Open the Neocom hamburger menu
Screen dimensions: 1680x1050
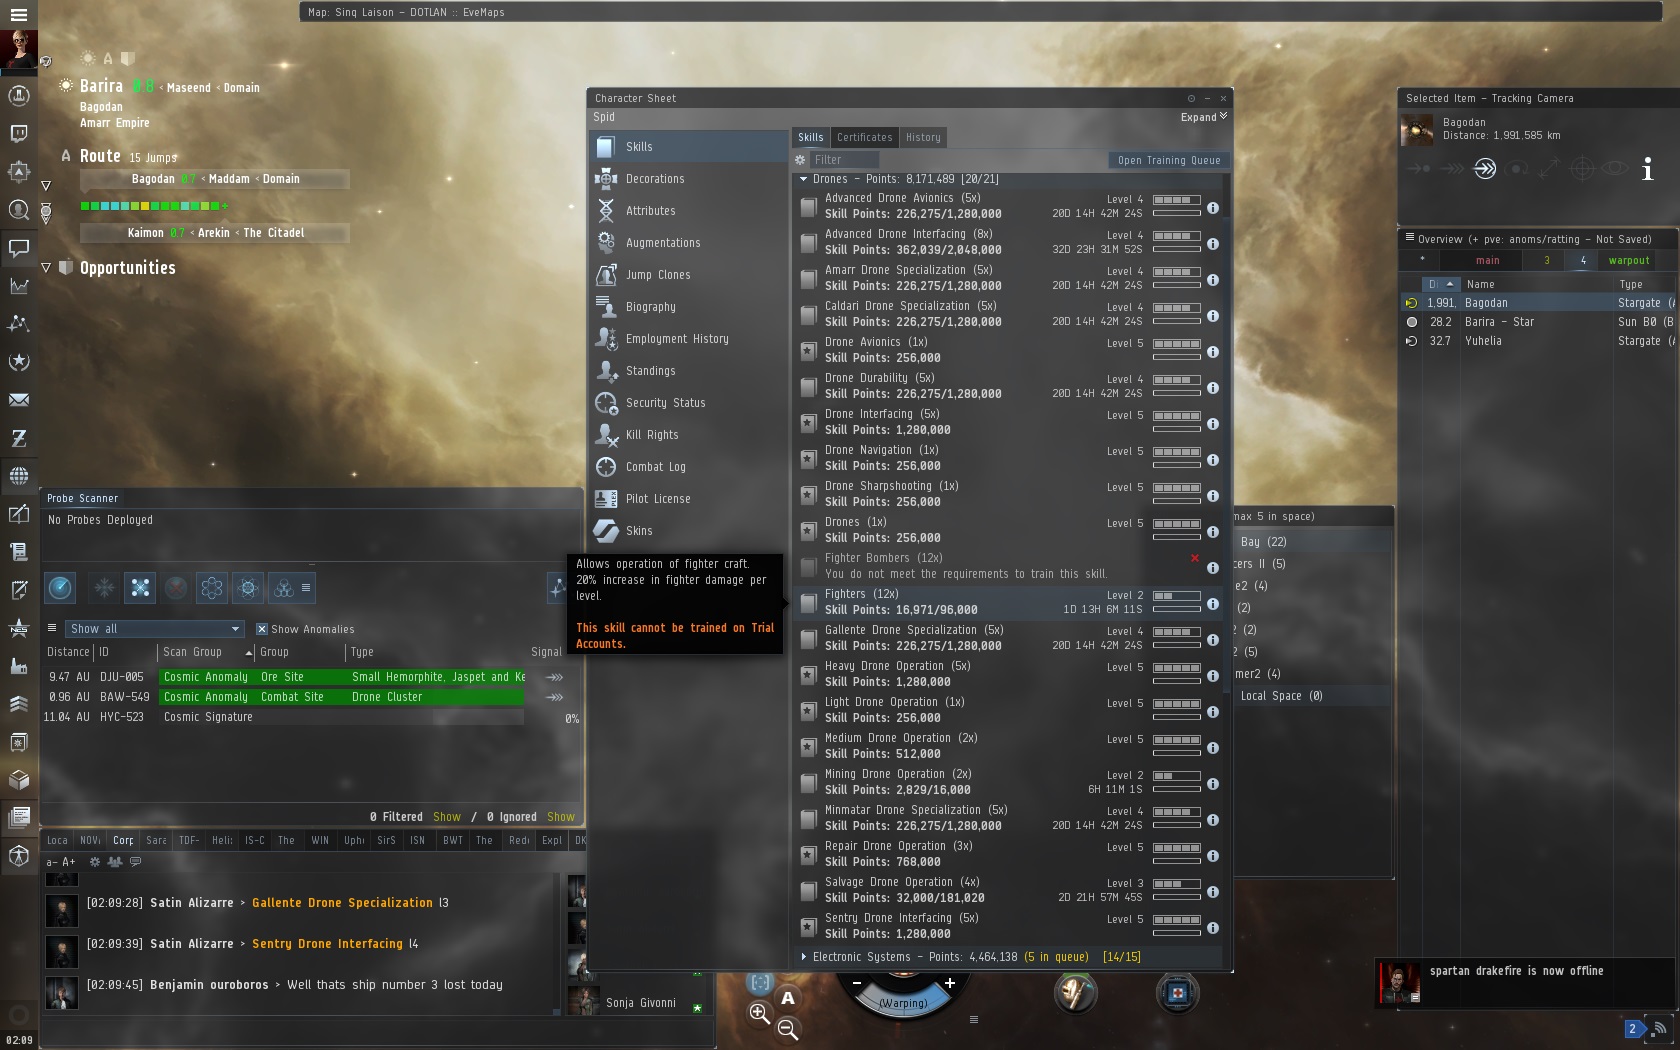(x=18, y=14)
